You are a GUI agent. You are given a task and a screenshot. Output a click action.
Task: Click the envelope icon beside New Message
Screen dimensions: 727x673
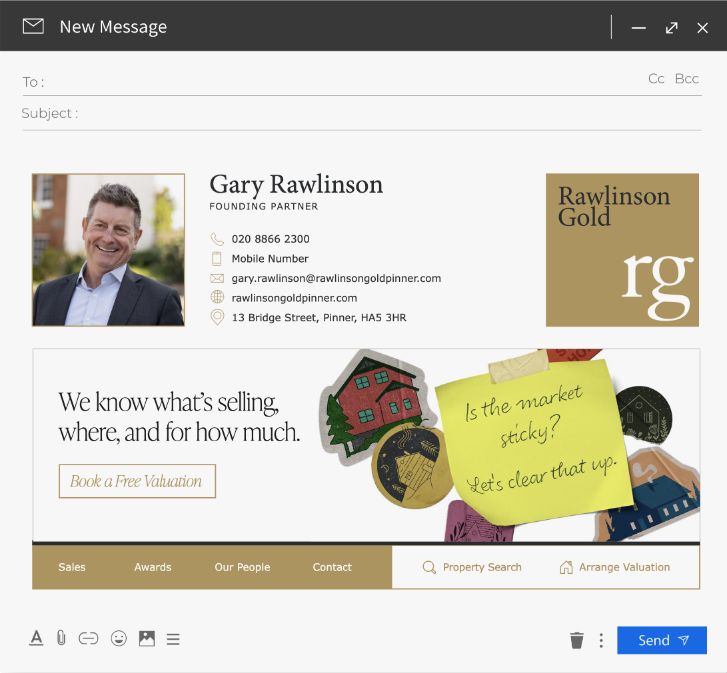click(x=33, y=26)
